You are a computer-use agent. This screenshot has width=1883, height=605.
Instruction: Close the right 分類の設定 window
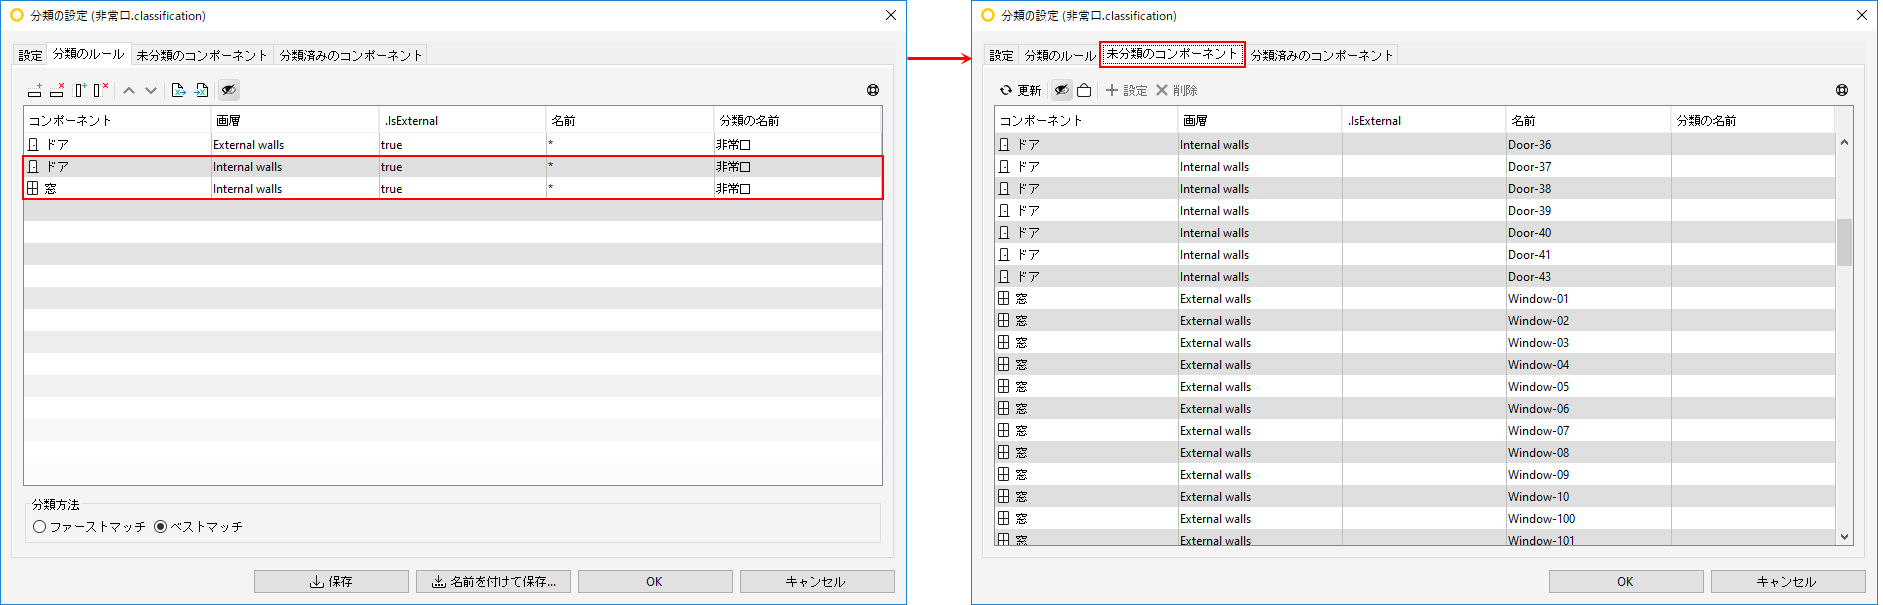click(1861, 15)
